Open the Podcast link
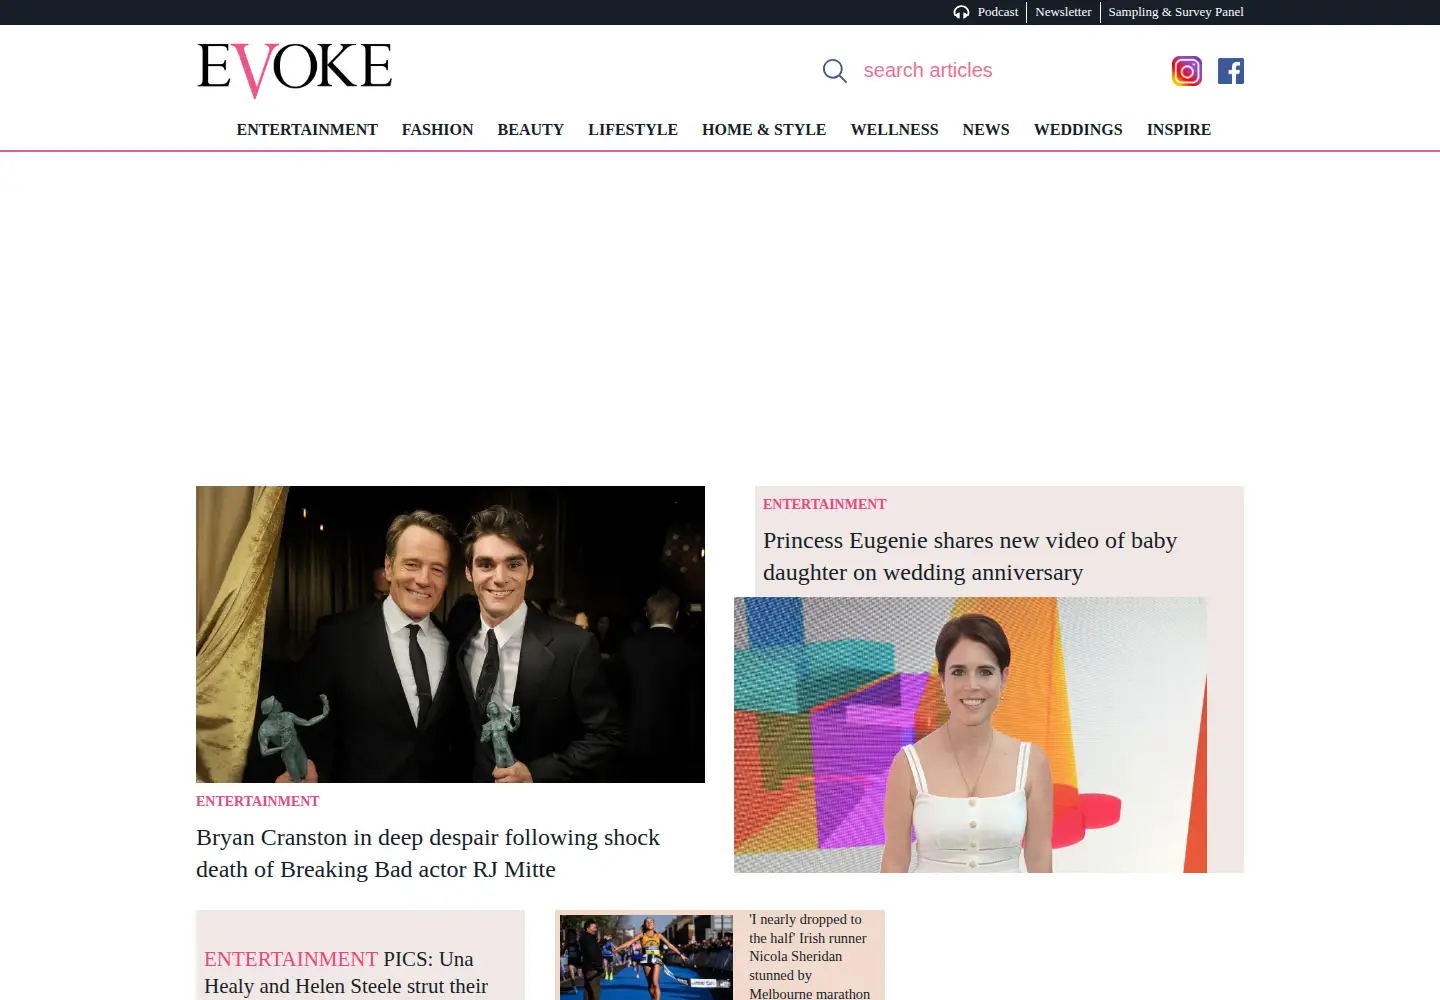Screen dimensions: 1440x1000 (x=997, y=12)
